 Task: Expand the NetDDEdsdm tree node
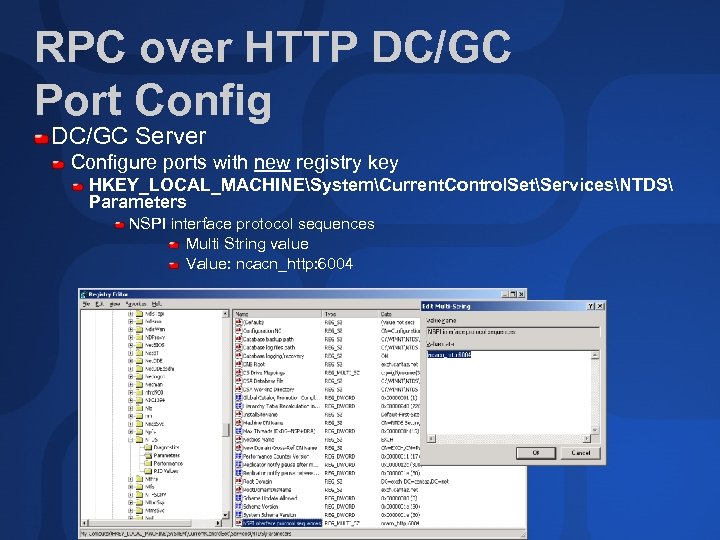click(130, 369)
